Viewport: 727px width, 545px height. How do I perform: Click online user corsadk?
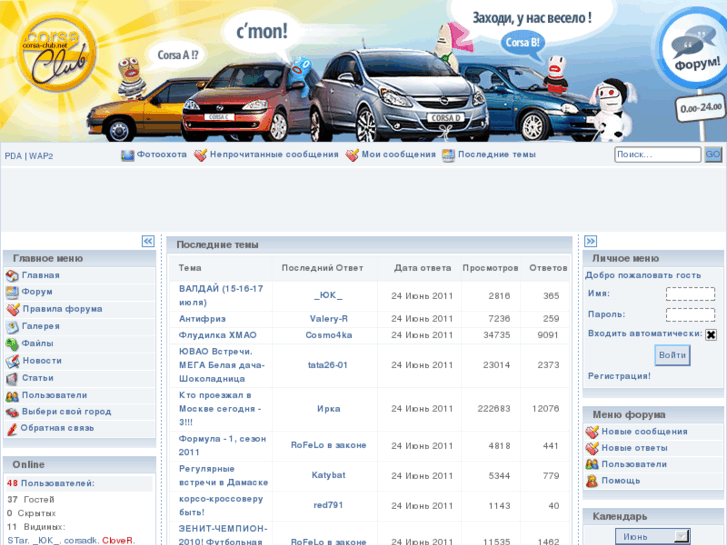(81, 540)
